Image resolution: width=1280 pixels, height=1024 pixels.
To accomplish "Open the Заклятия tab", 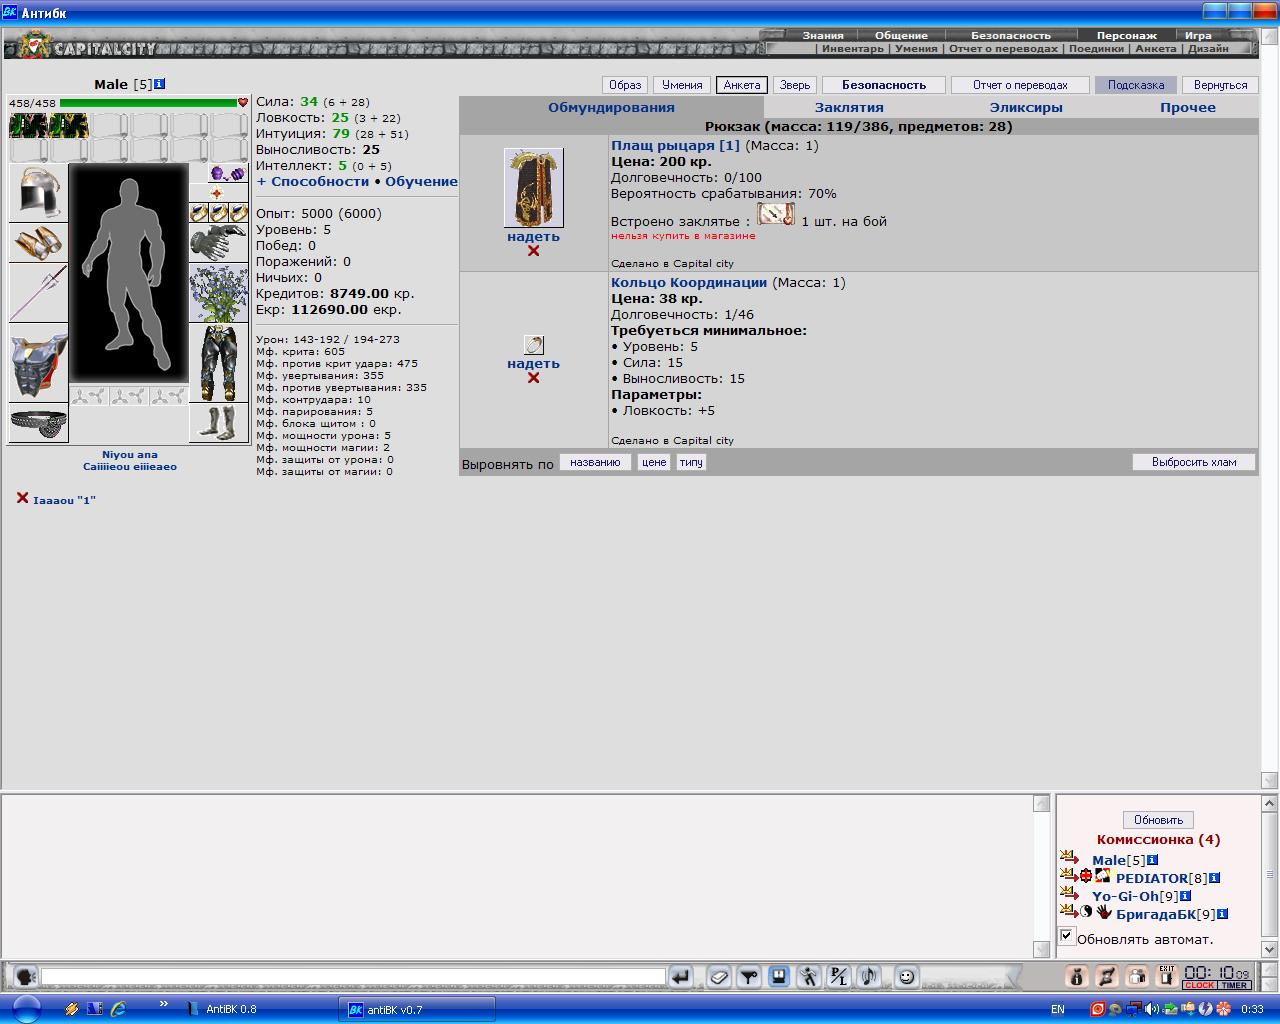I will [x=849, y=107].
